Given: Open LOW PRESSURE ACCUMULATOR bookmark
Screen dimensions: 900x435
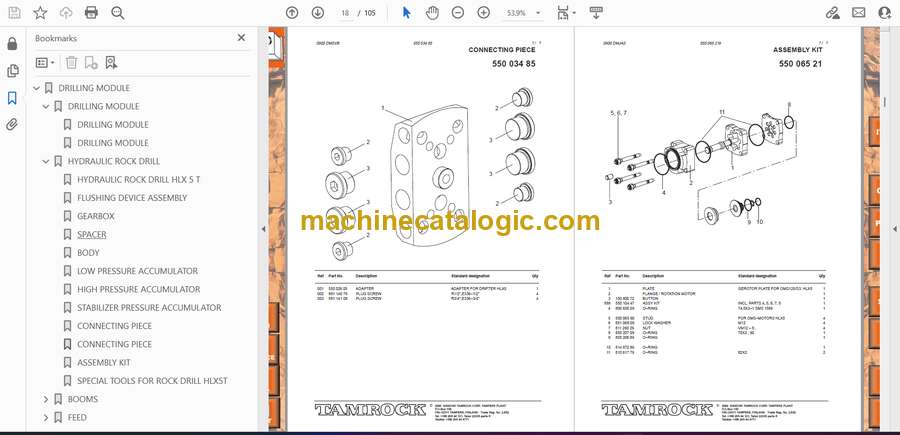Looking at the screenshot, I should (x=138, y=271).
